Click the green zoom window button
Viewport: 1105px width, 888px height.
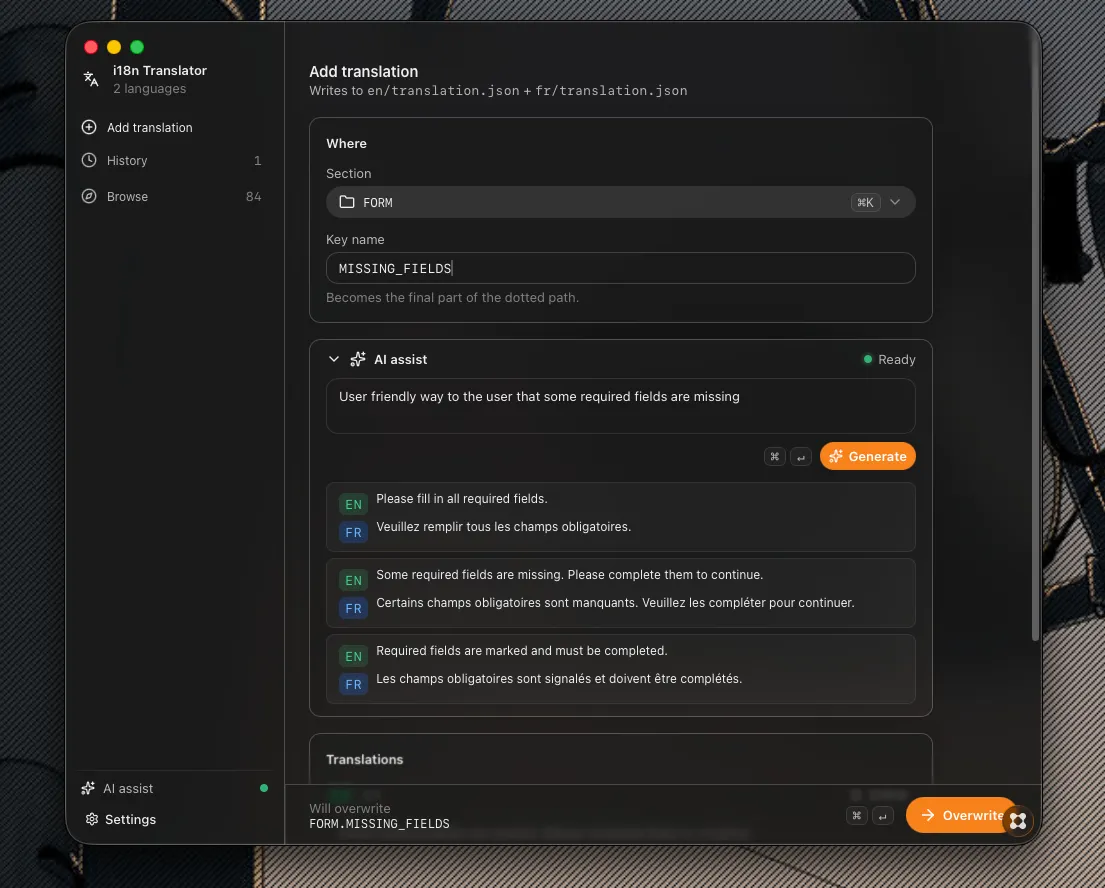coord(137,47)
